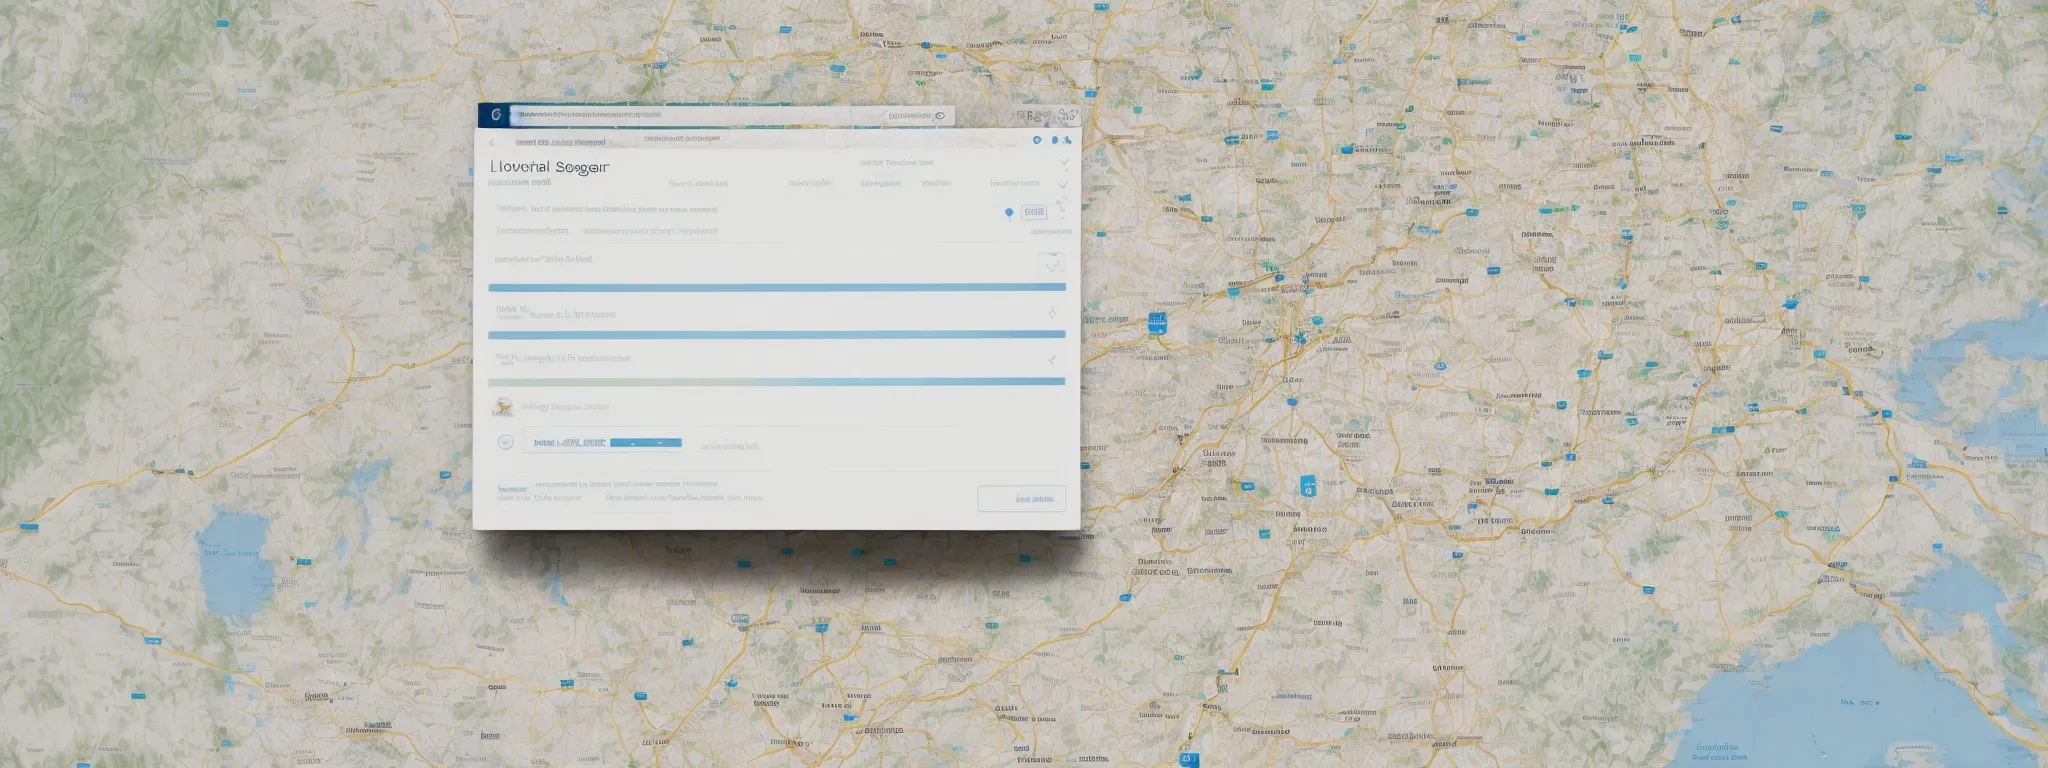Screen dimensions: 2048x768
Task: Click the blue puzzle-piece icon in the dialog header
Action: (x=1066, y=141)
